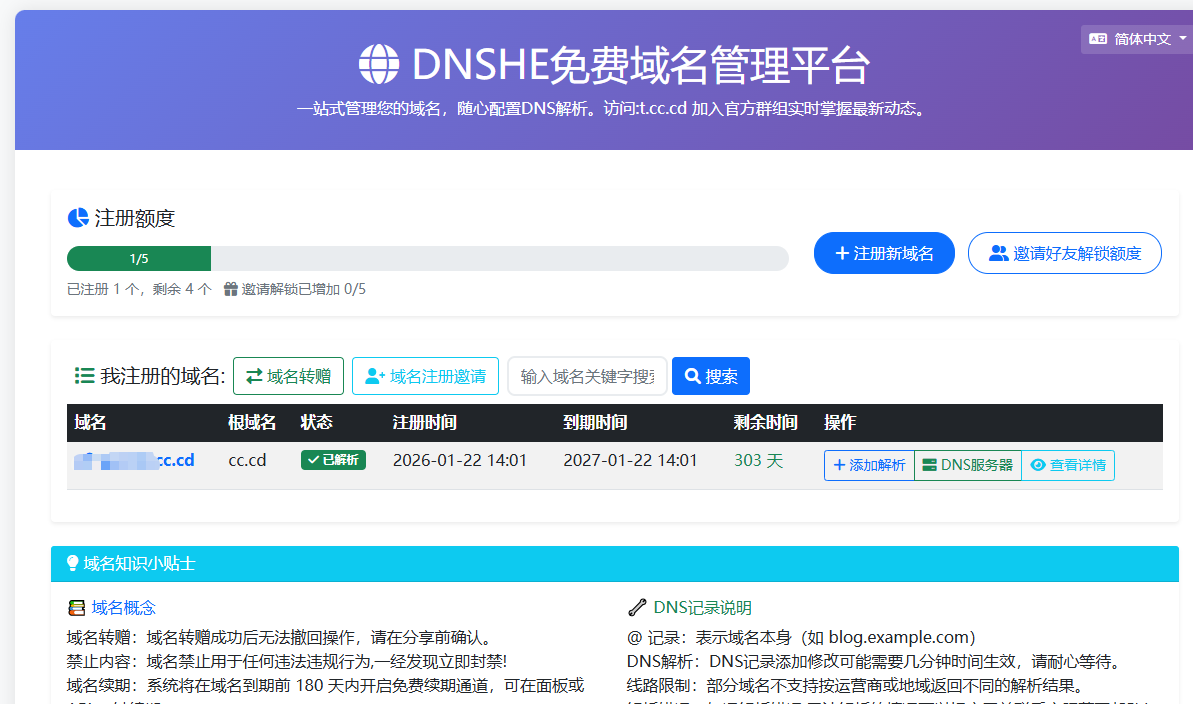Click the 已注册 1 个，剩余 4 个 text
Viewport: 1193px width, 704px height.
[139, 289]
